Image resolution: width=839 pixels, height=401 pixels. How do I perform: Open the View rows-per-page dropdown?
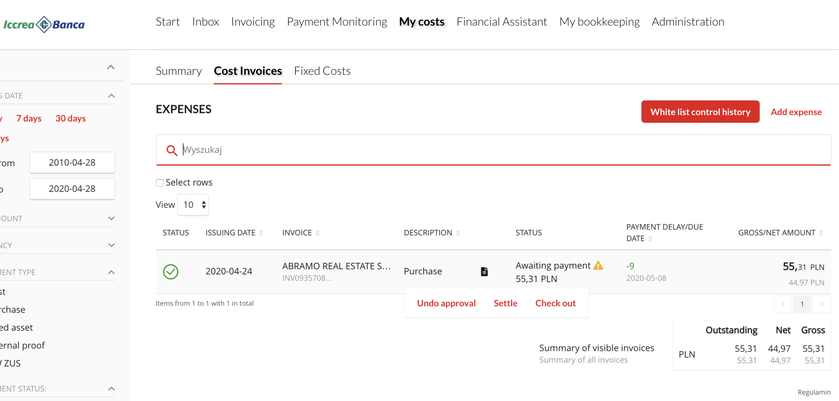193,205
